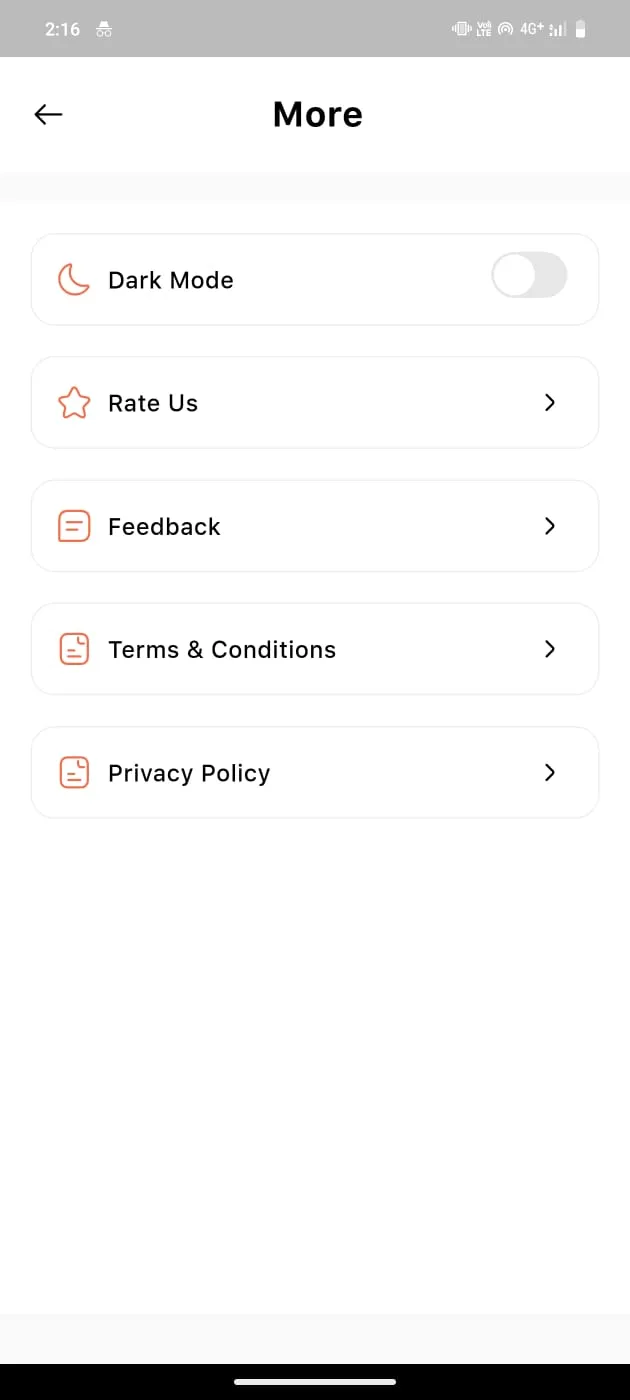This screenshot has height=1400, width=630.
Task: Tap the incognito icon in status bar
Action: click(x=104, y=29)
